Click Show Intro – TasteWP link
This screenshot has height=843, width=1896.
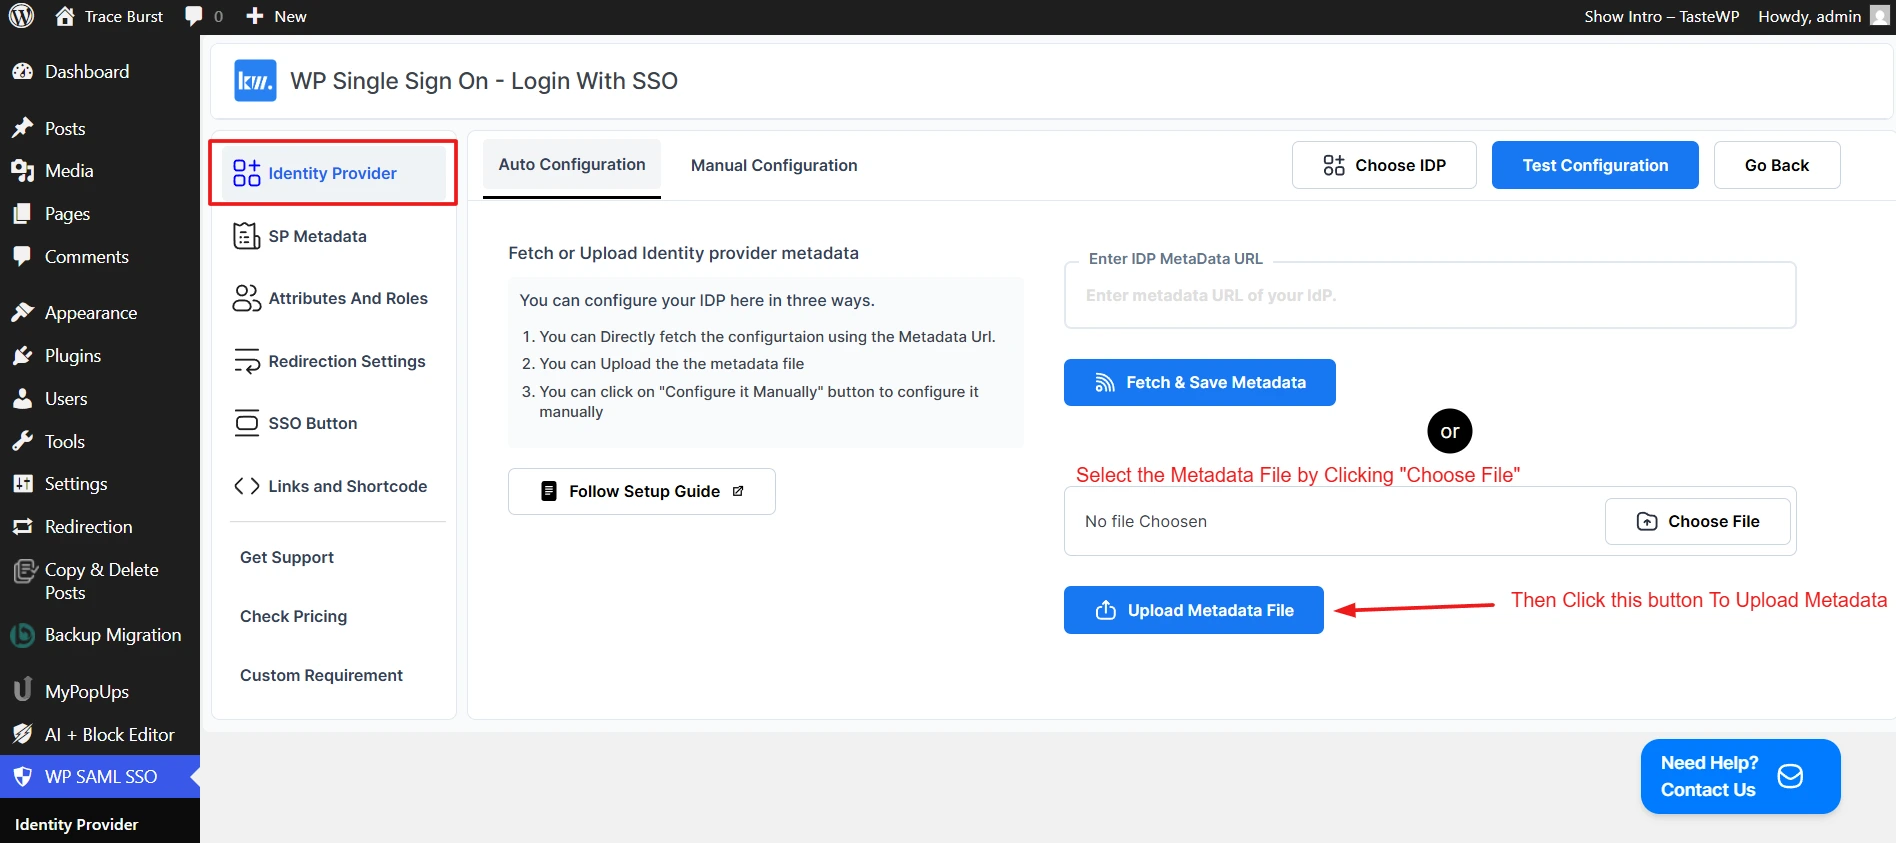1661,16
